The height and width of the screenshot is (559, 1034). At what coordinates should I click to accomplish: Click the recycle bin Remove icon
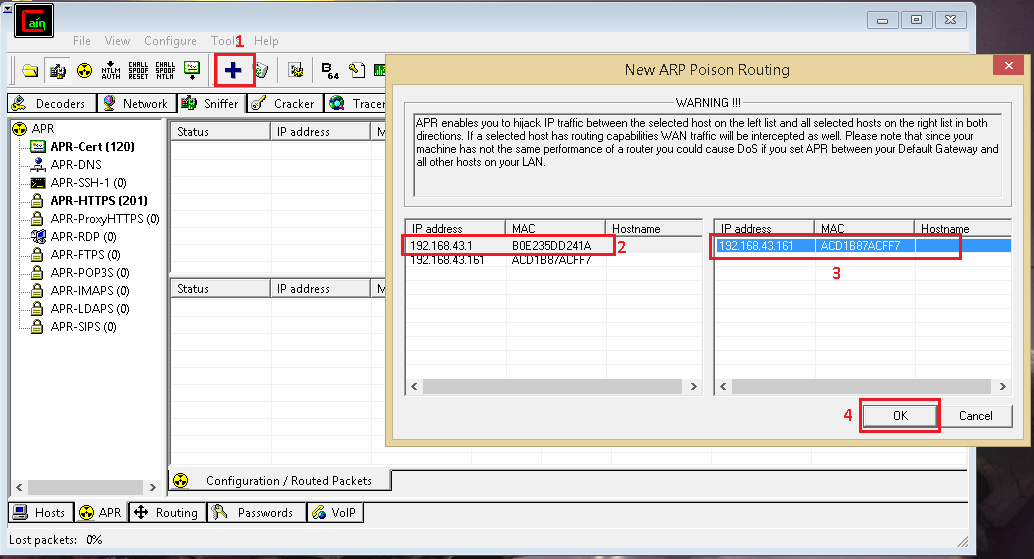pyautogui.click(x=262, y=70)
